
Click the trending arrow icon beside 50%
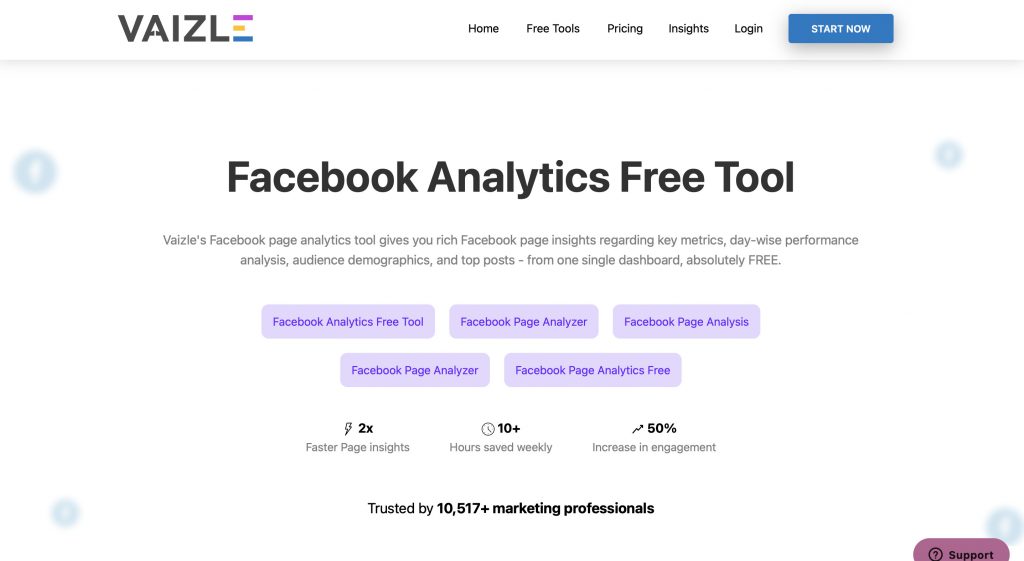[637, 429]
